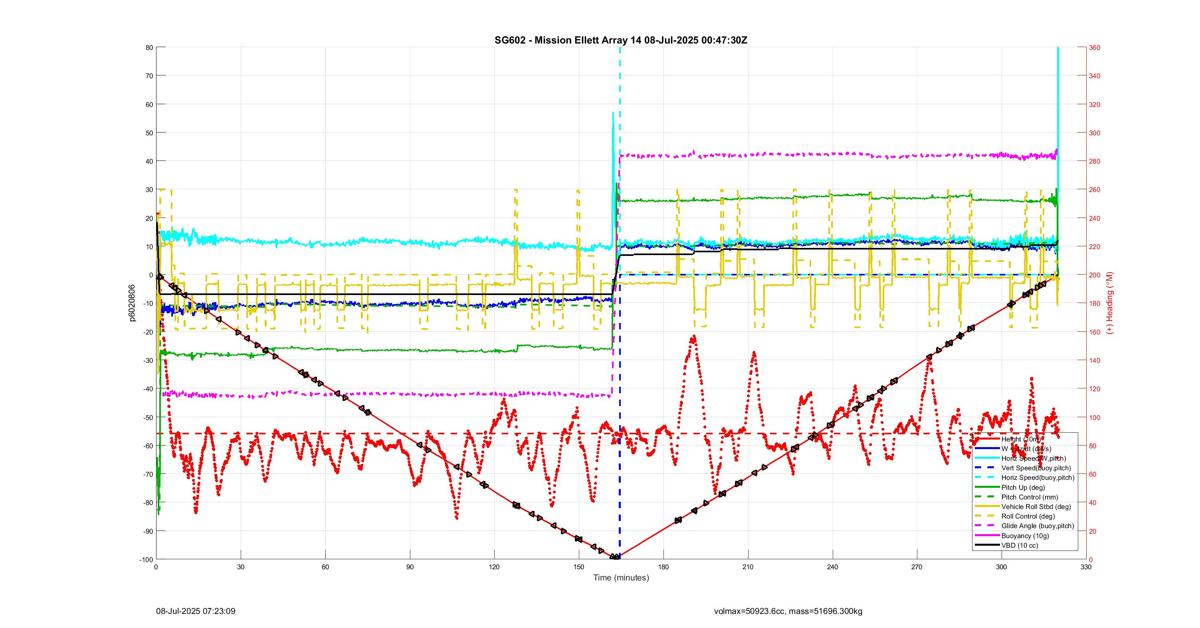Viewport: 1200px width, 628px height.
Task: Click the "360" tick on the heading axis
Action: [1094, 47]
